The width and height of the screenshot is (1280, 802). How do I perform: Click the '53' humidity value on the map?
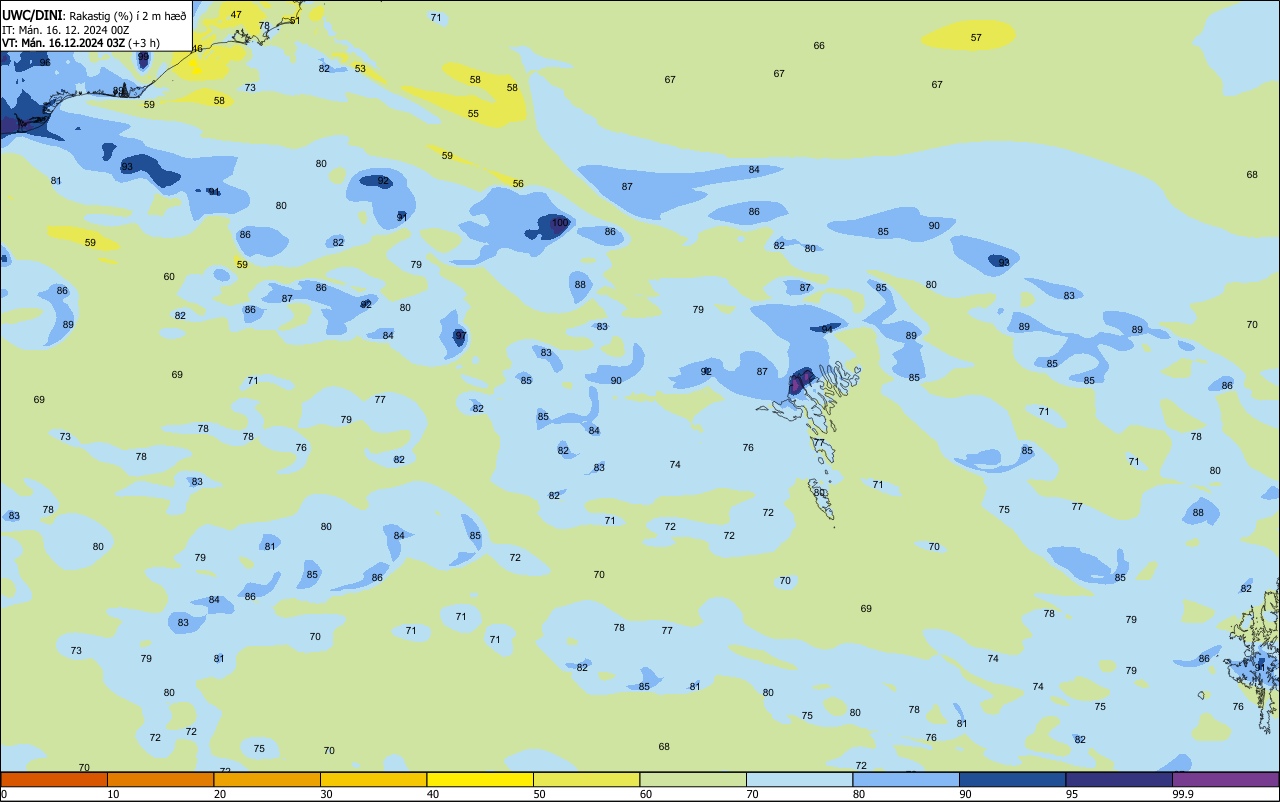(x=360, y=69)
